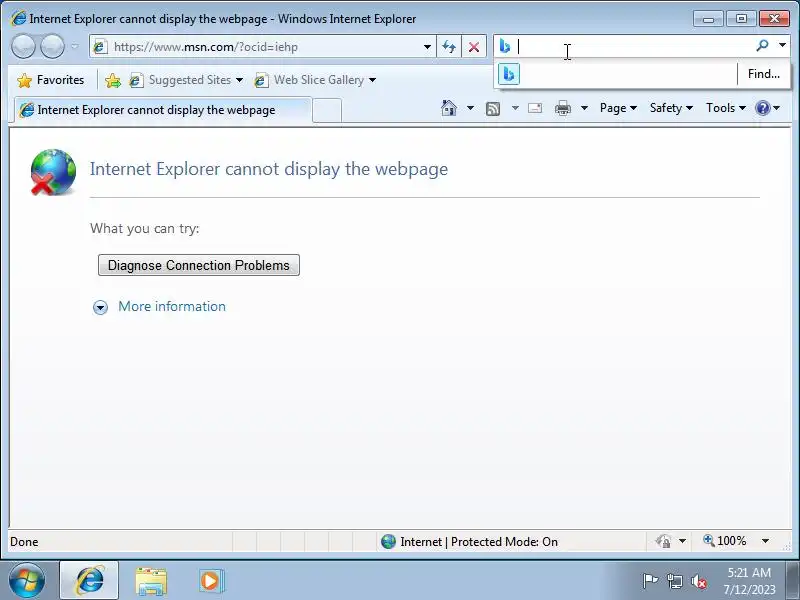Open a new blank tab
This screenshot has height=600, width=800.
click(327, 111)
